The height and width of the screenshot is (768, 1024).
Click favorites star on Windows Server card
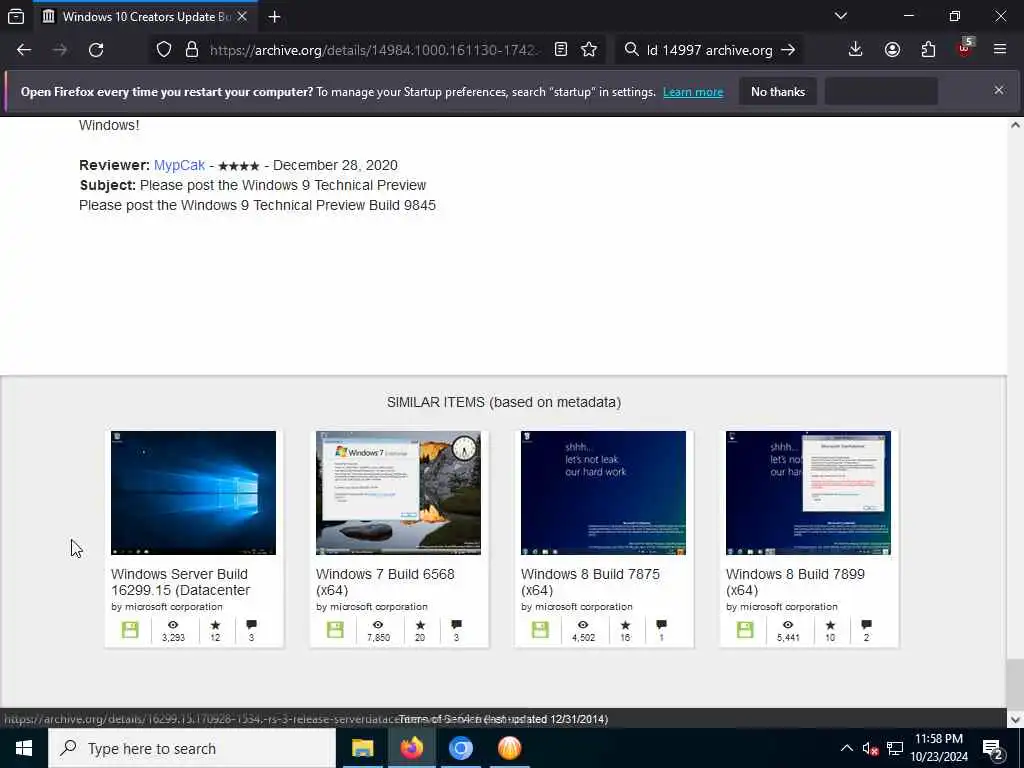pos(215,625)
